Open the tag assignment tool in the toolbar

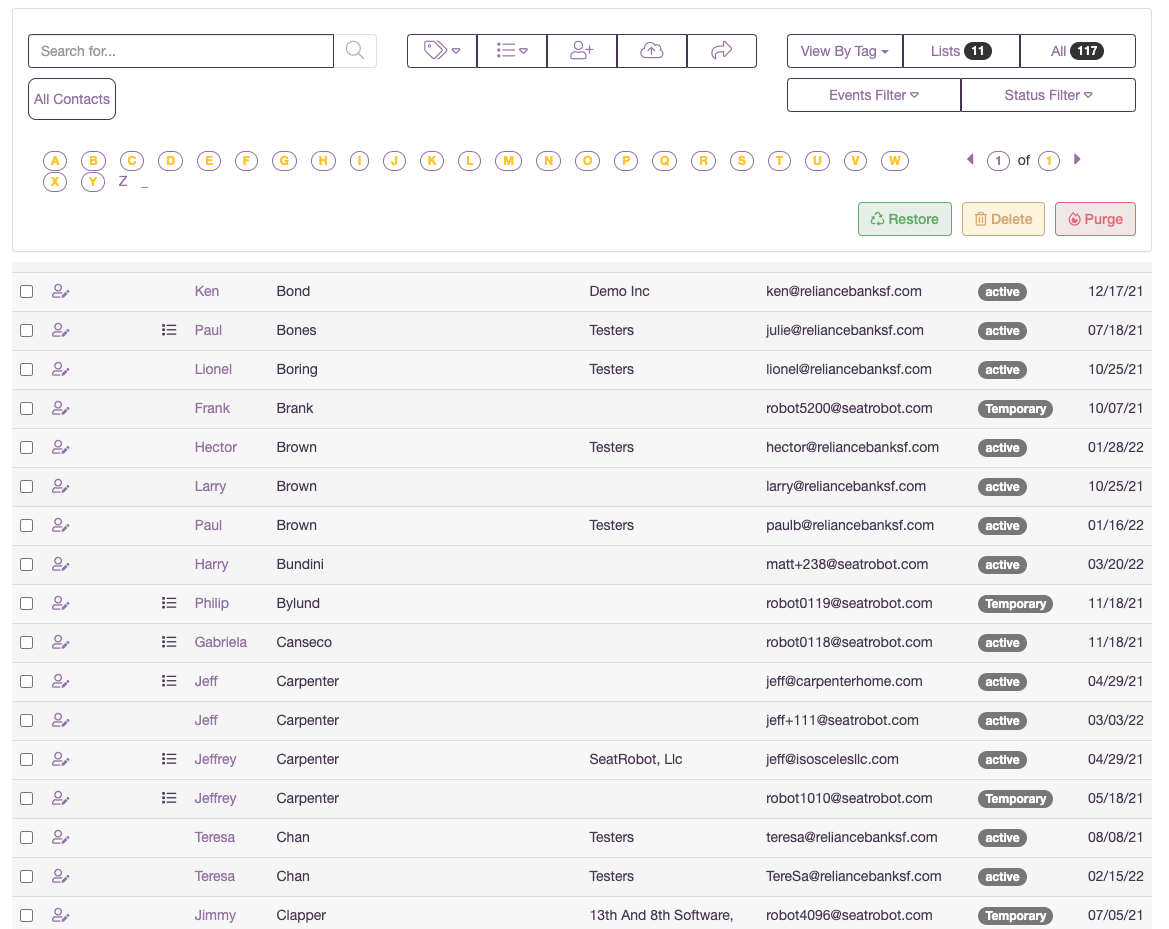pos(441,50)
